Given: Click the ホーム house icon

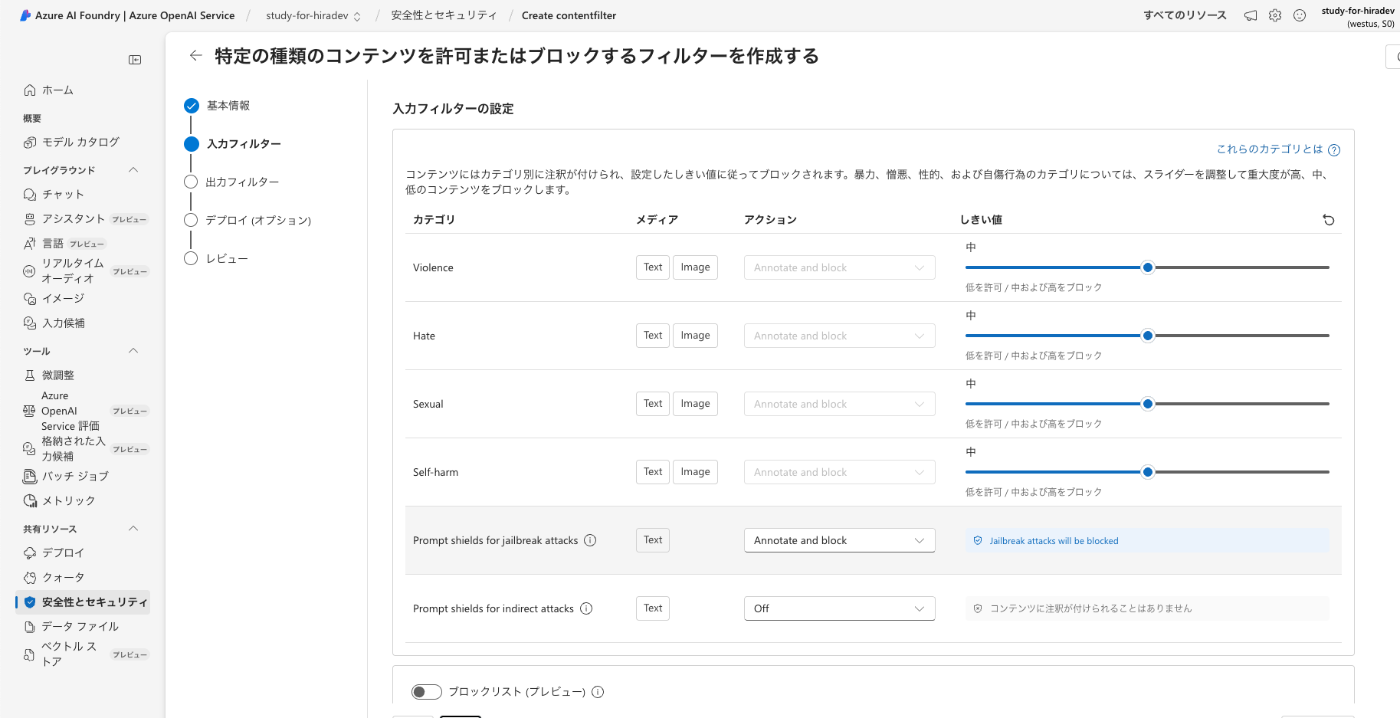Looking at the screenshot, I should [x=29, y=90].
